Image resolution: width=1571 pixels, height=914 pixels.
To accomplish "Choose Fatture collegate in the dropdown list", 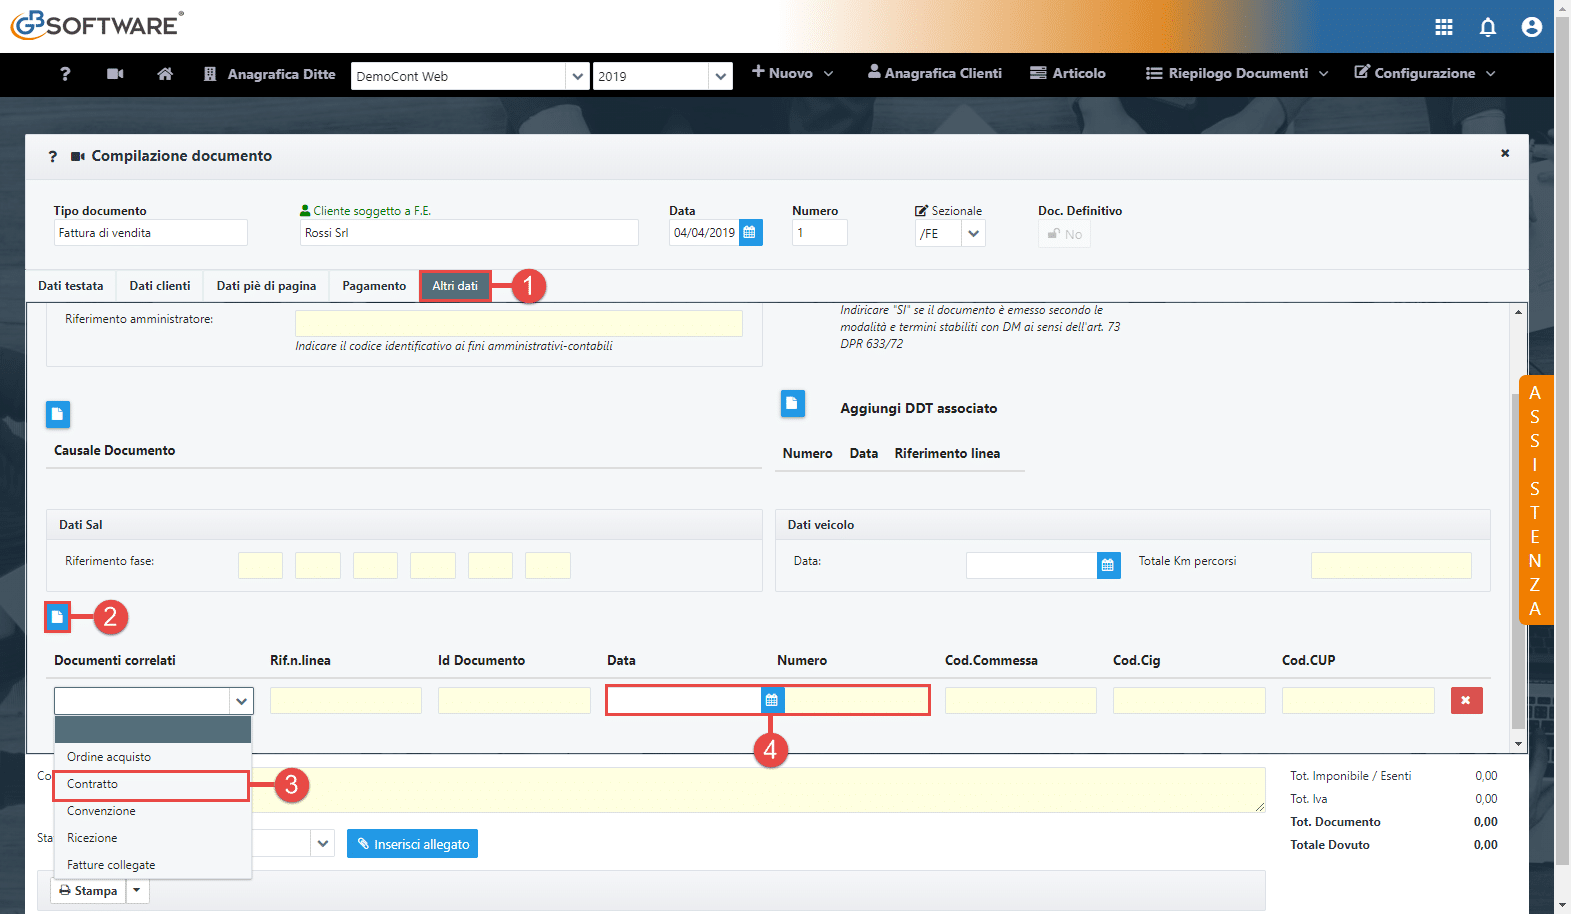I will pos(151,865).
